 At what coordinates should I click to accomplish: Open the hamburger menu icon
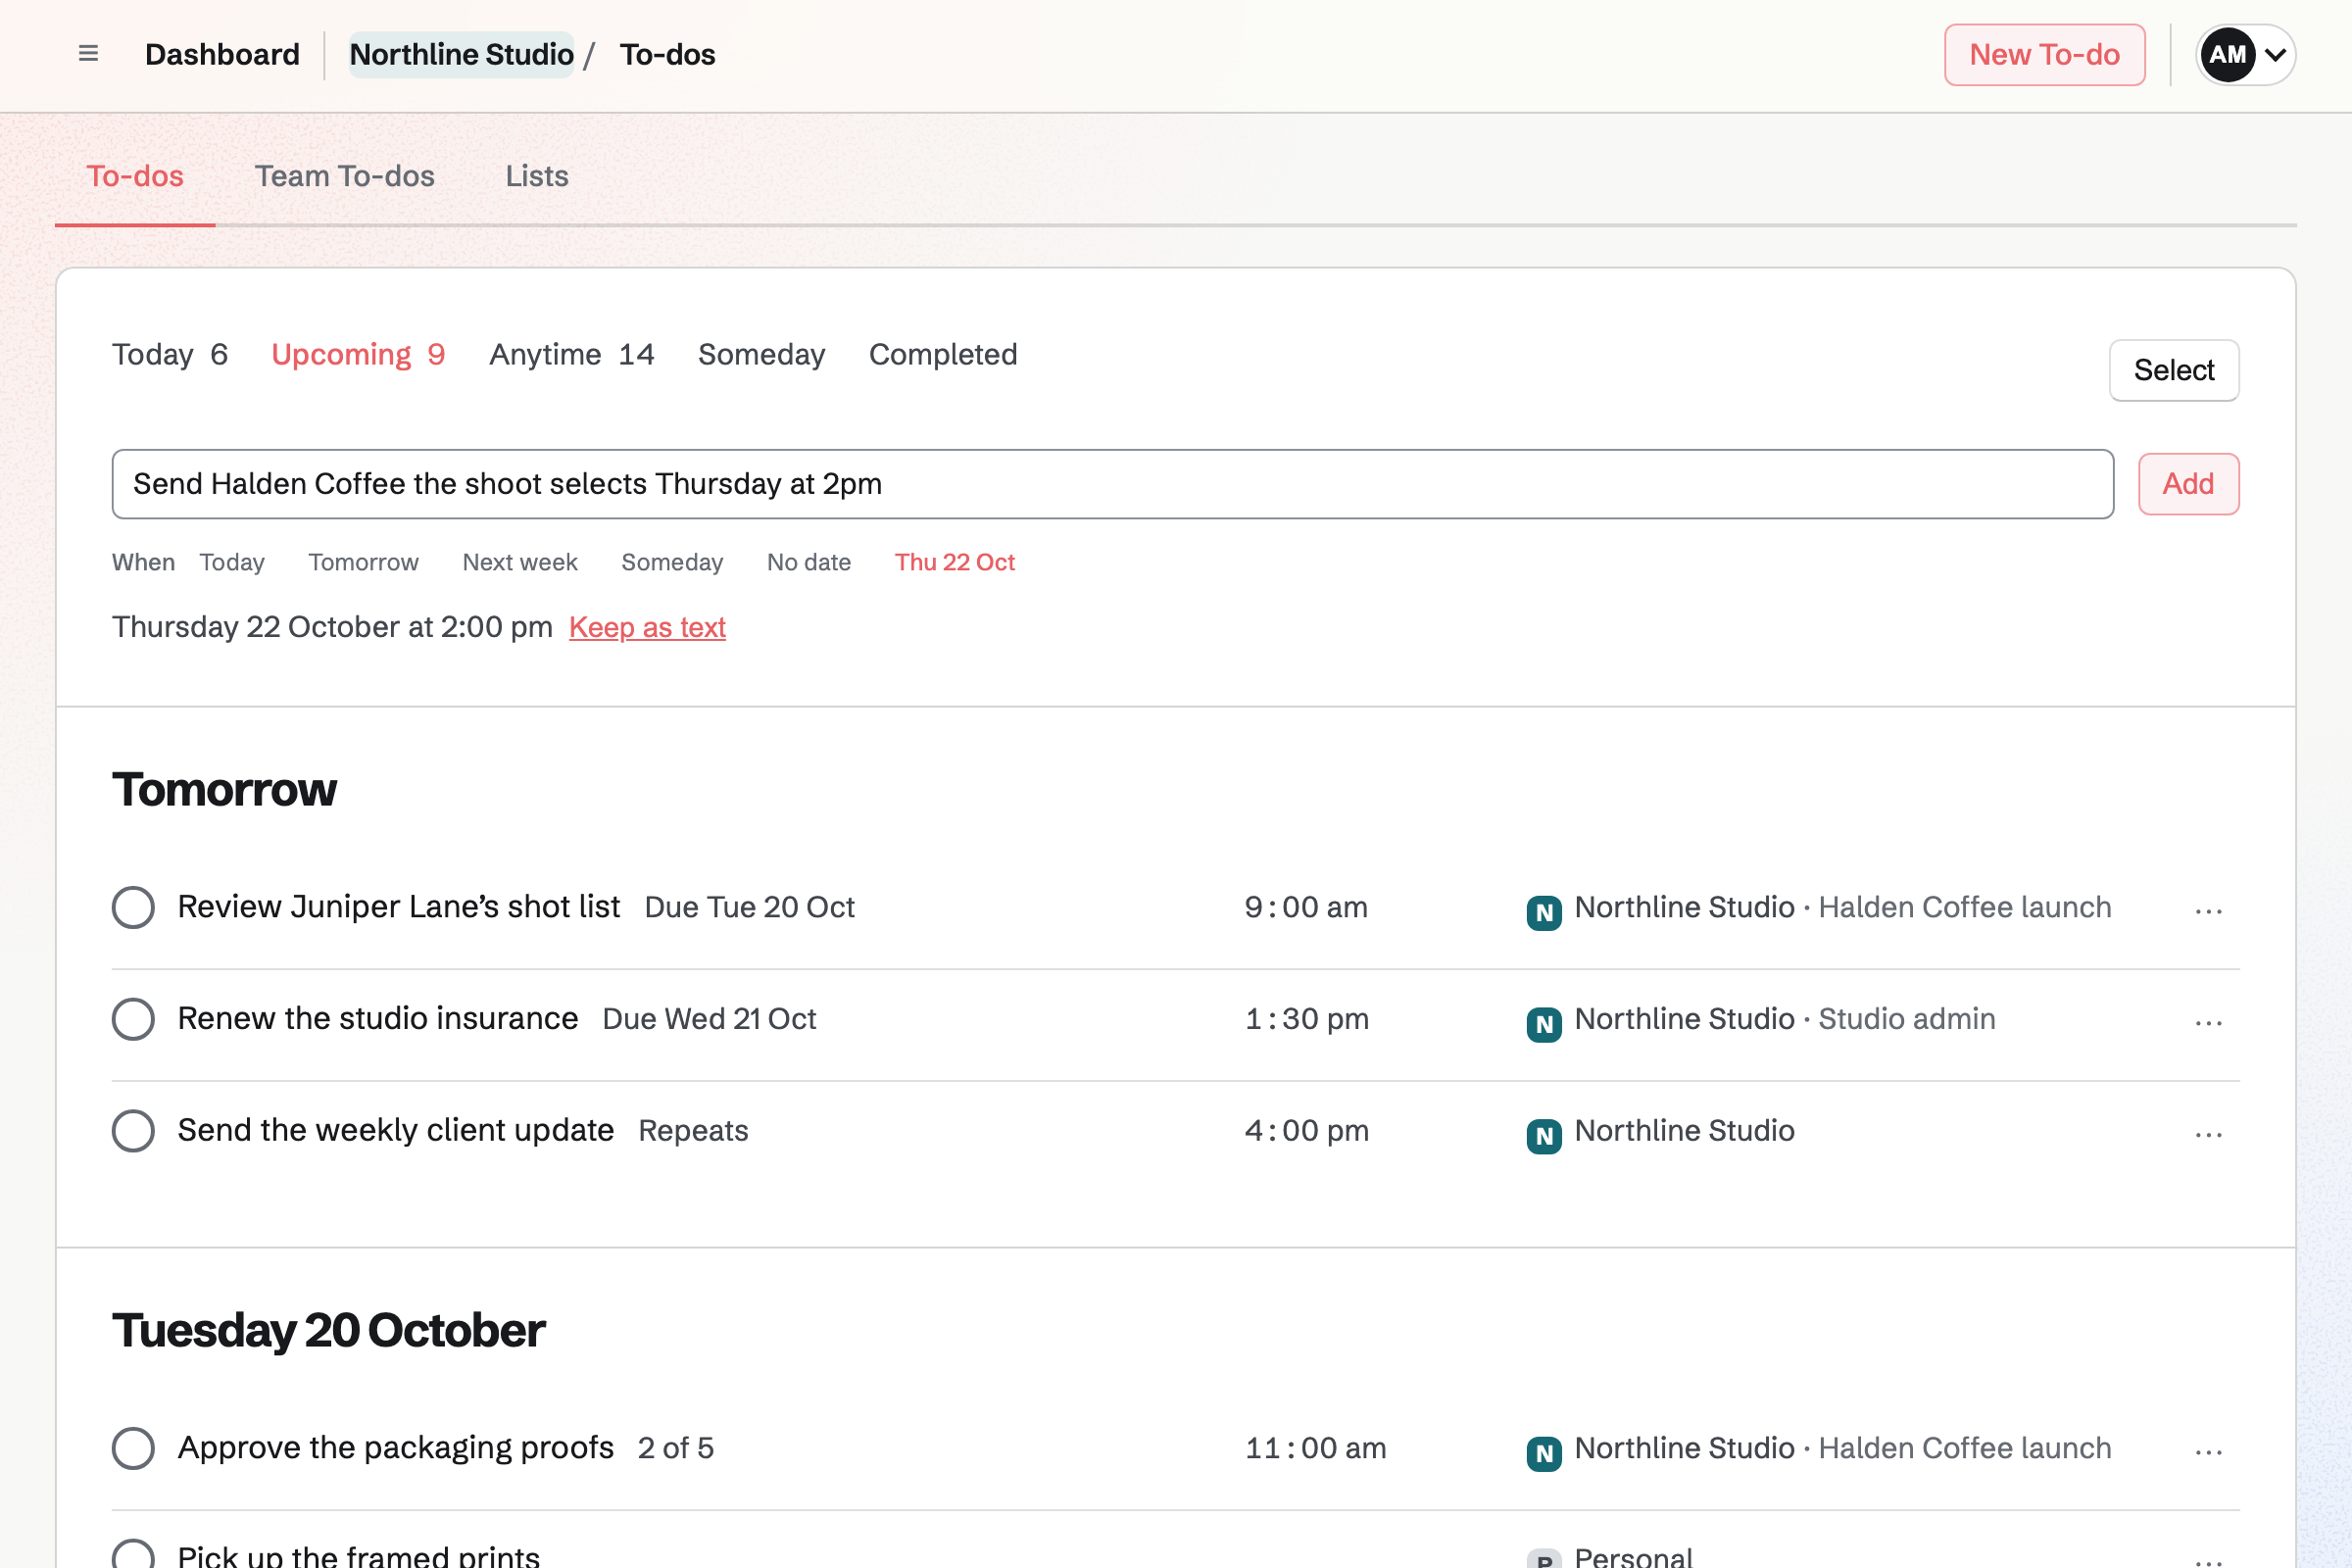click(88, 54)
